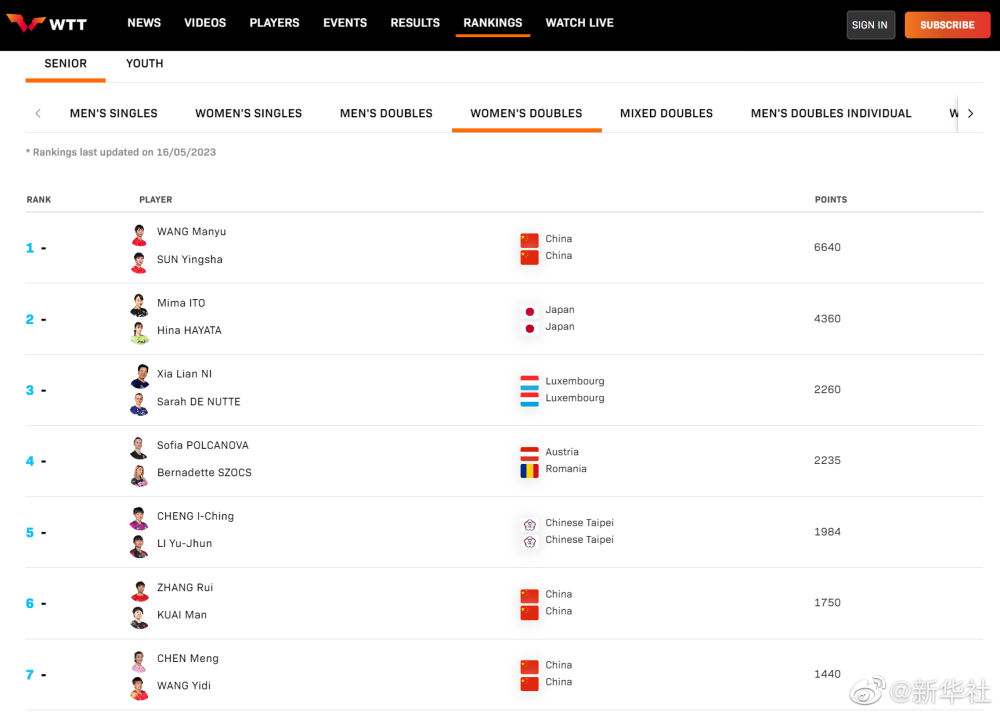The image size is (1000, 716).
Task: Click the 1440 points value
Action: [827, 674]
